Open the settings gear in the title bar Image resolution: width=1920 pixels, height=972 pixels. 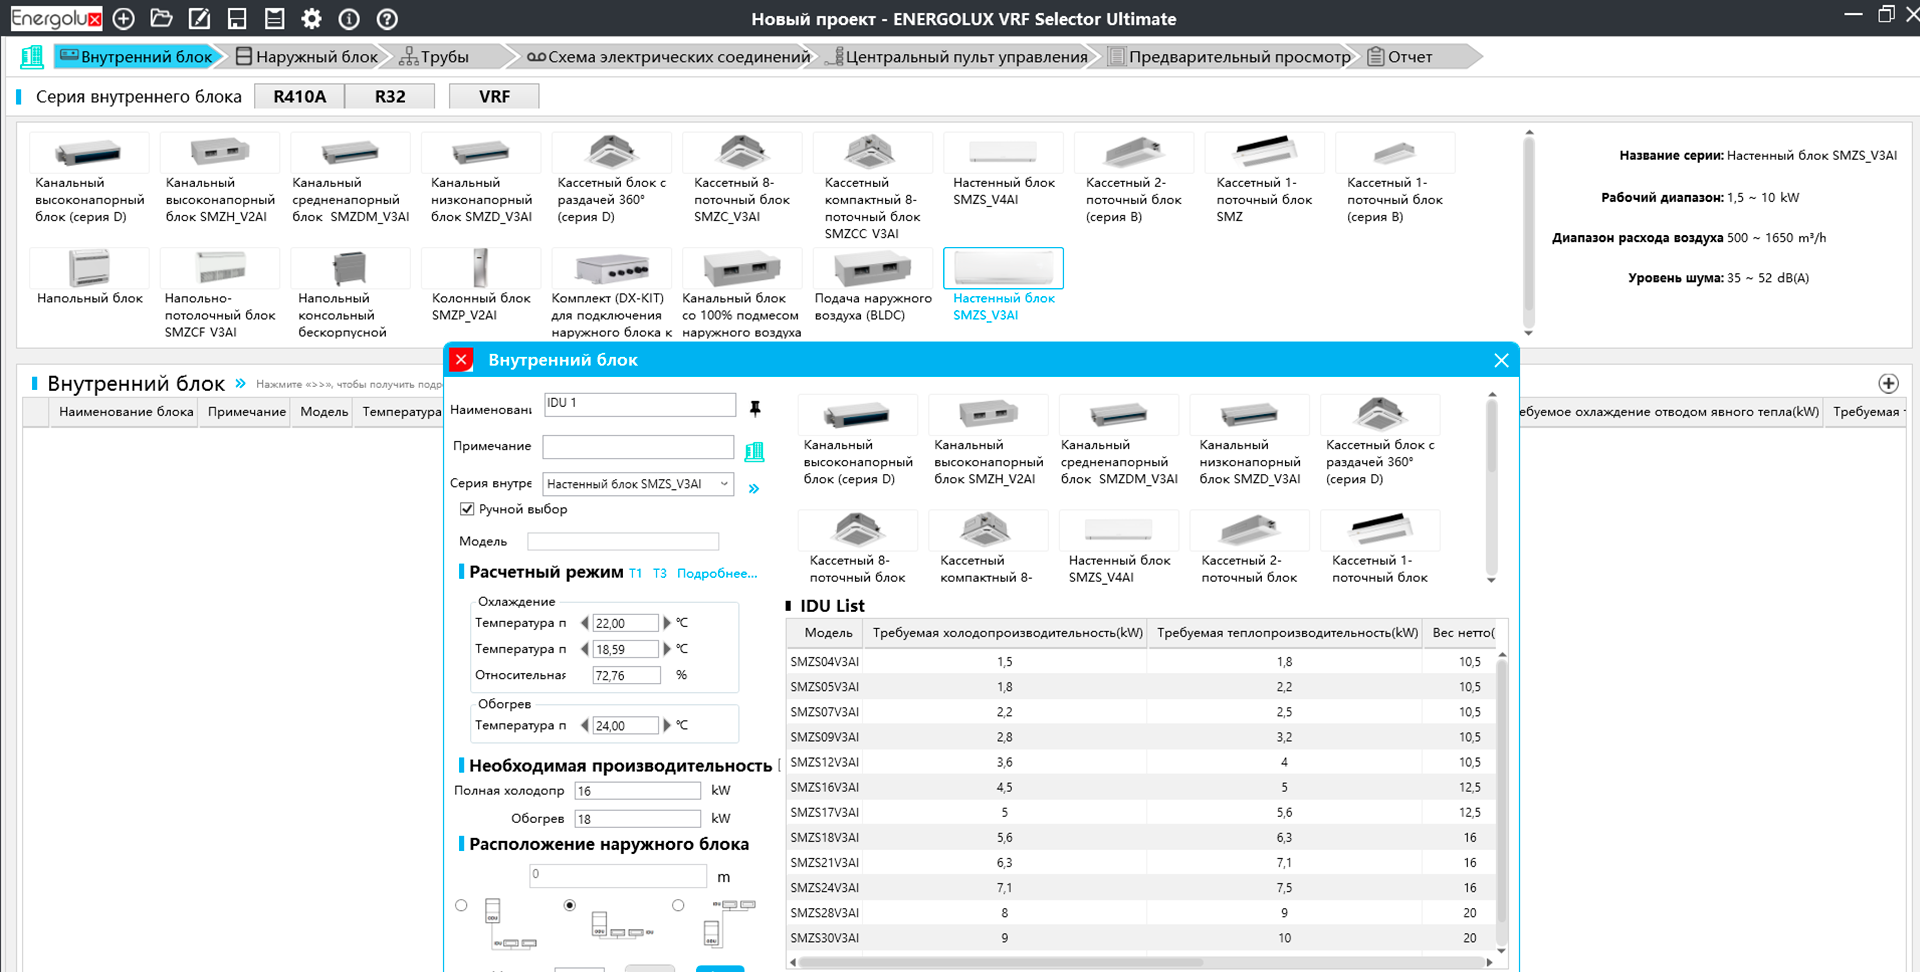312,18
